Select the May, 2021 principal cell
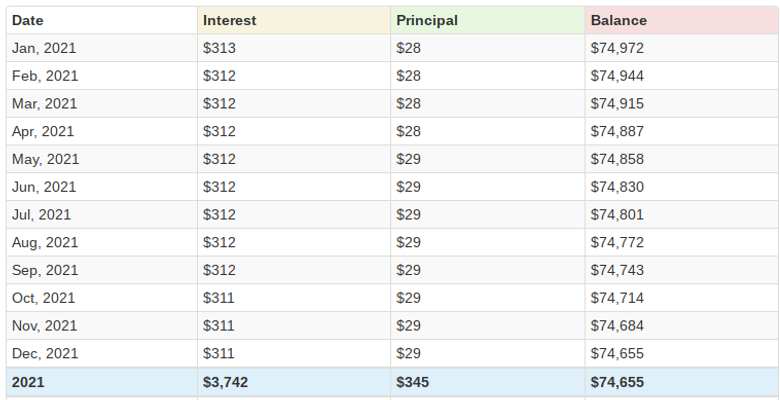 pos(409,159)
